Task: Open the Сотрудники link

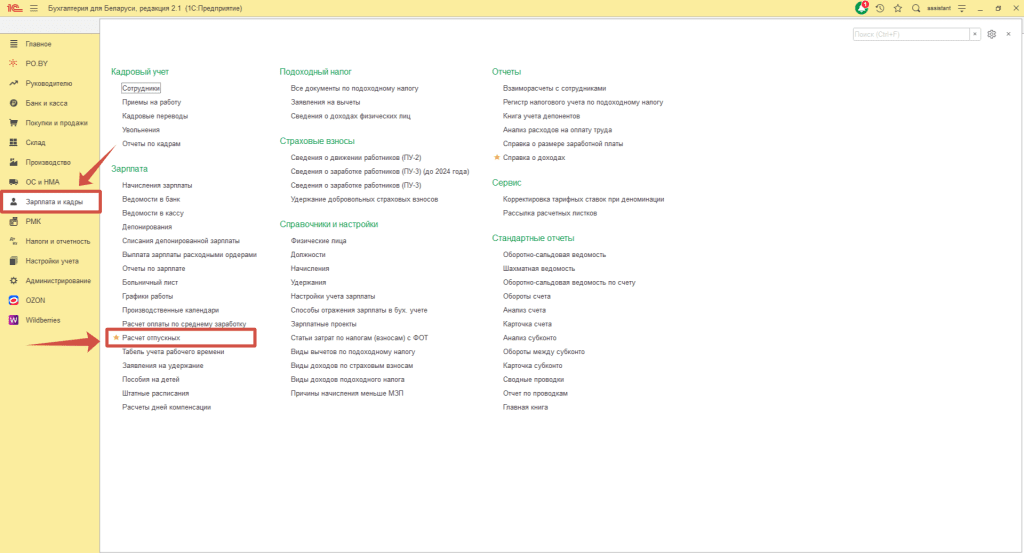Action: pos(141,88)
